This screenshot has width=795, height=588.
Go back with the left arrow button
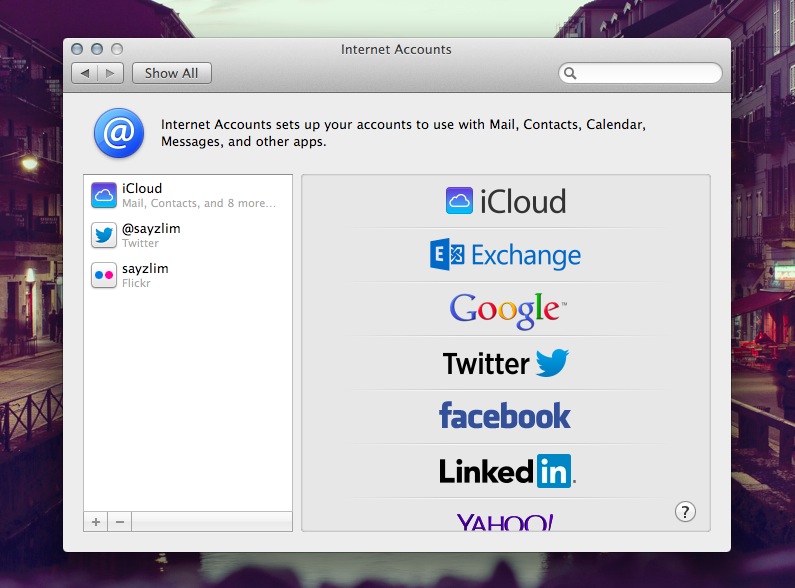(85, 74)
